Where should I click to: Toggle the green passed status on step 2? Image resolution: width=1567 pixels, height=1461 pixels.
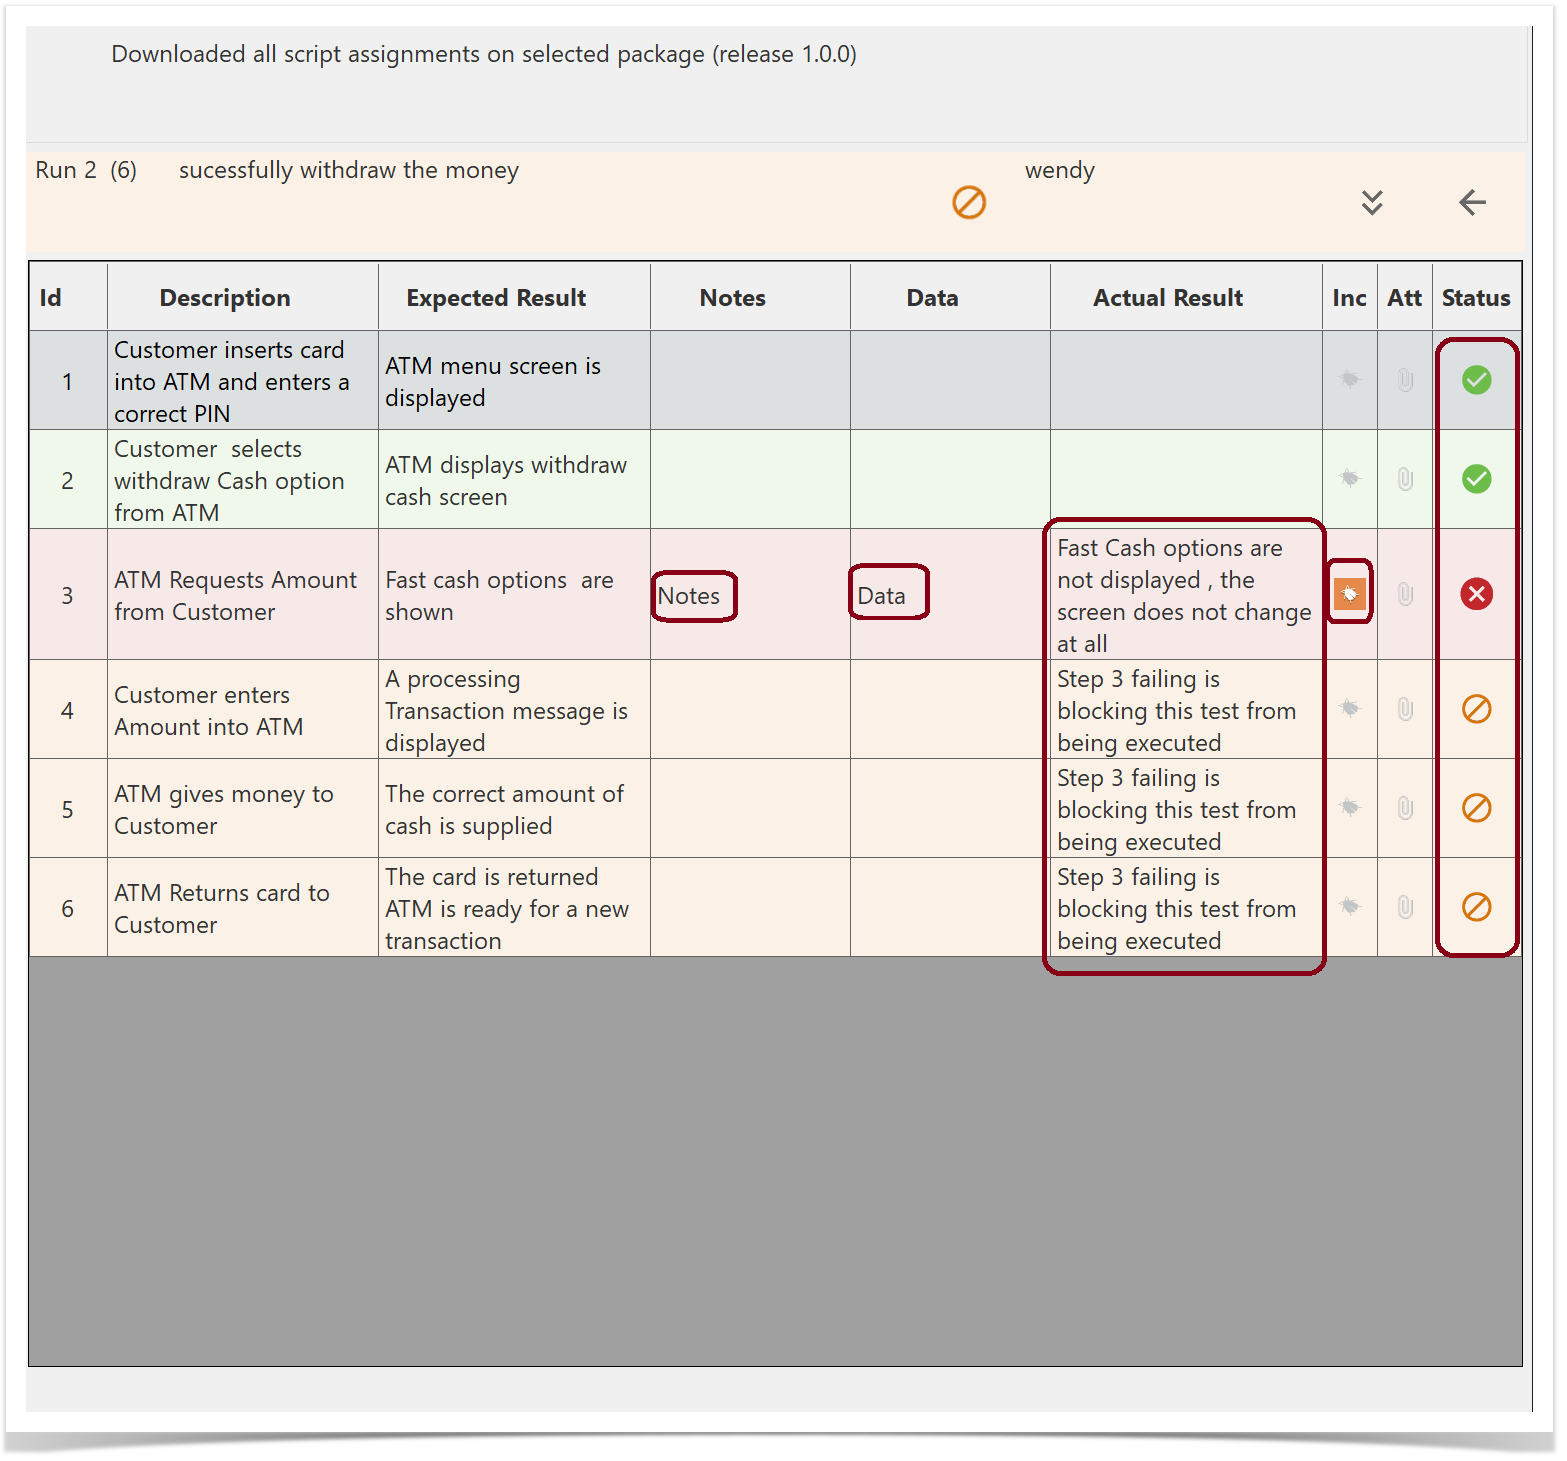(1476, 479)
